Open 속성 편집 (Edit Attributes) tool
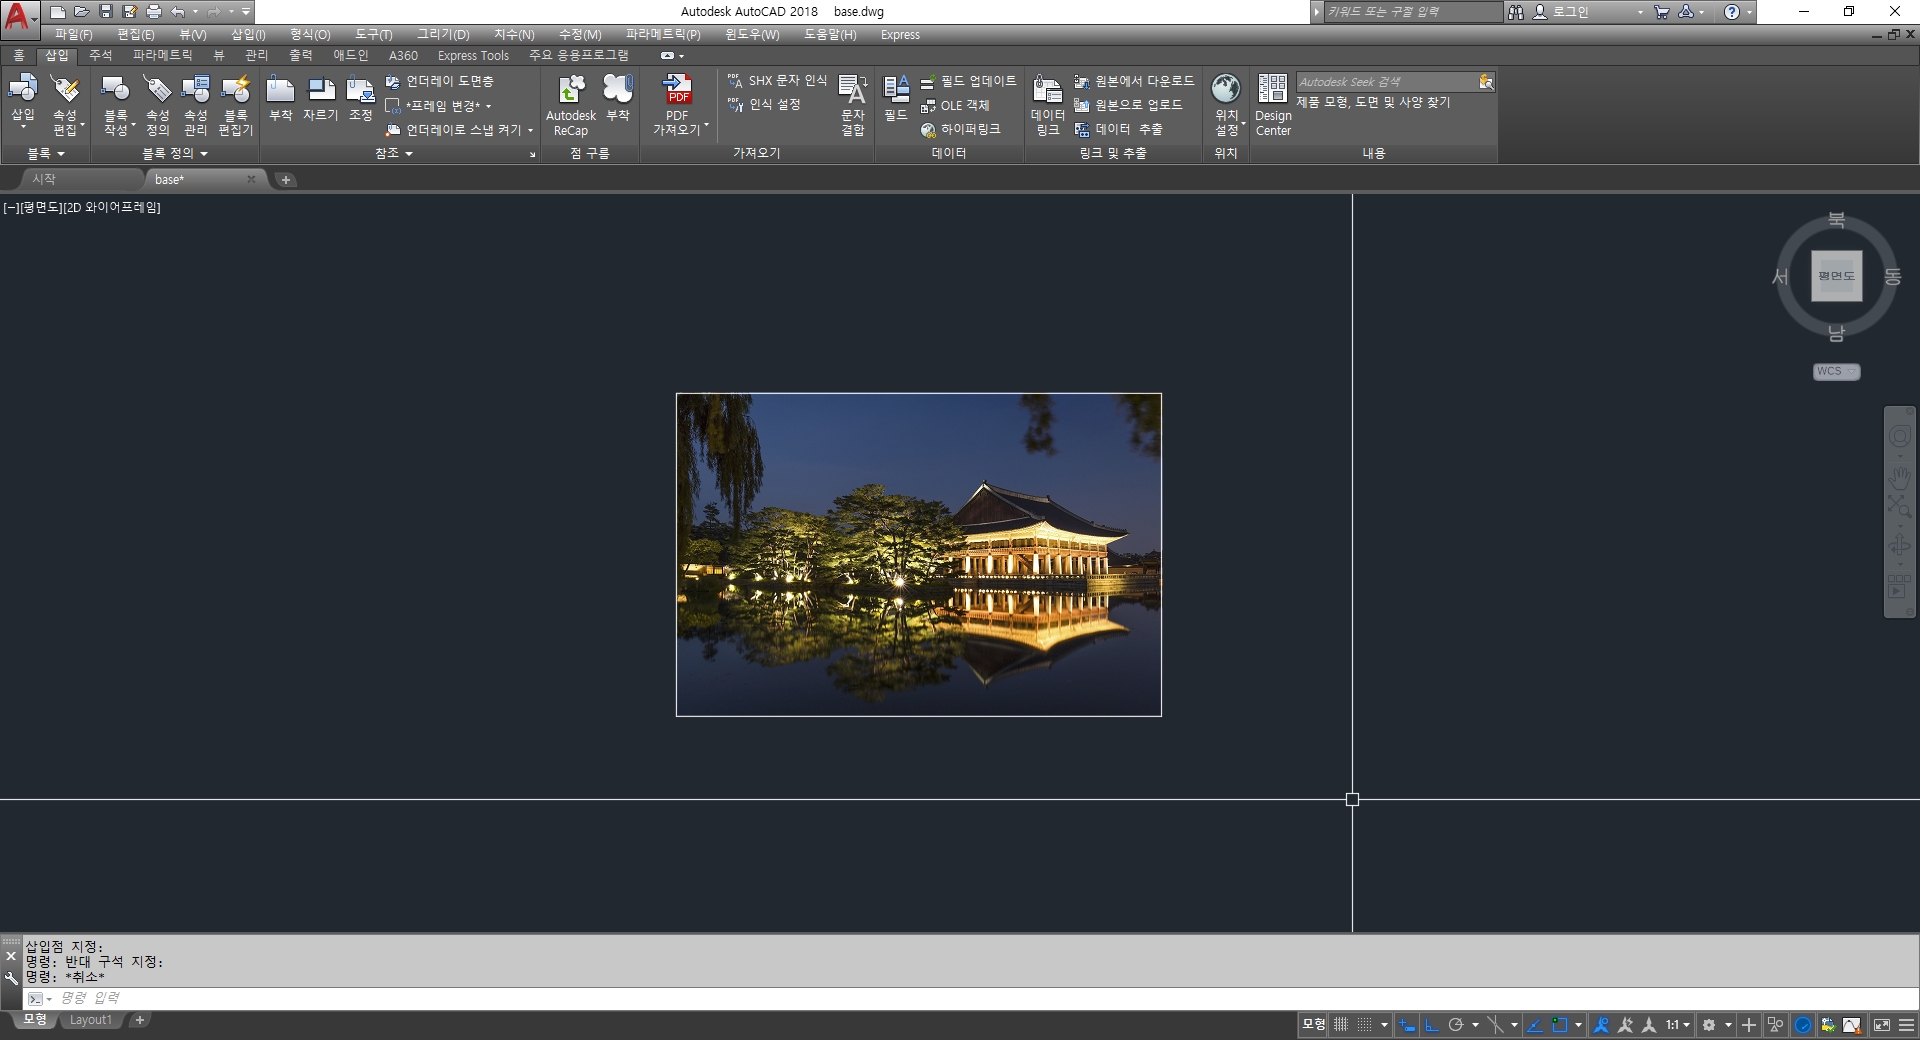The image size is (1920, 1040). click(66, 104)
